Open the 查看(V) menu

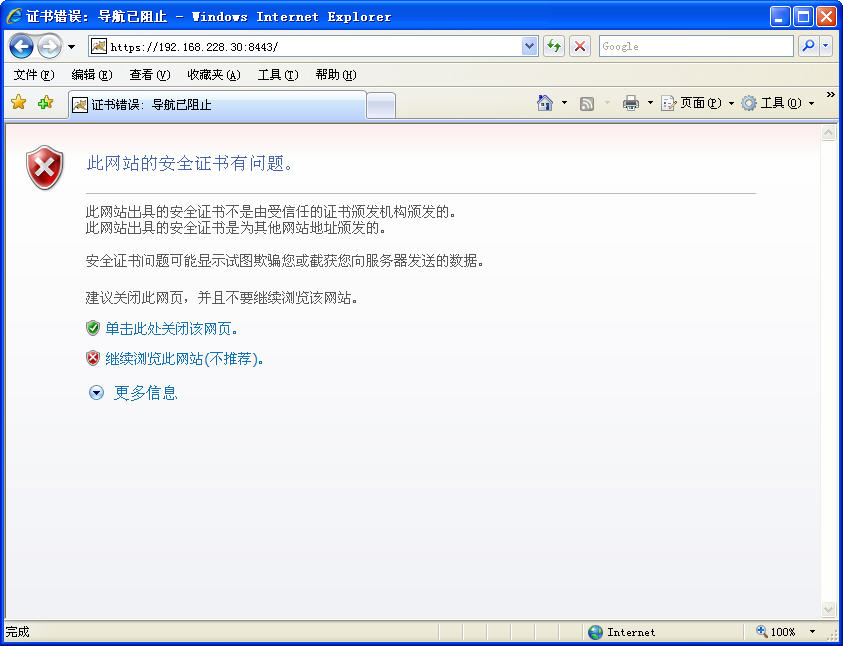pyautogui.click(x=150, y=75)
